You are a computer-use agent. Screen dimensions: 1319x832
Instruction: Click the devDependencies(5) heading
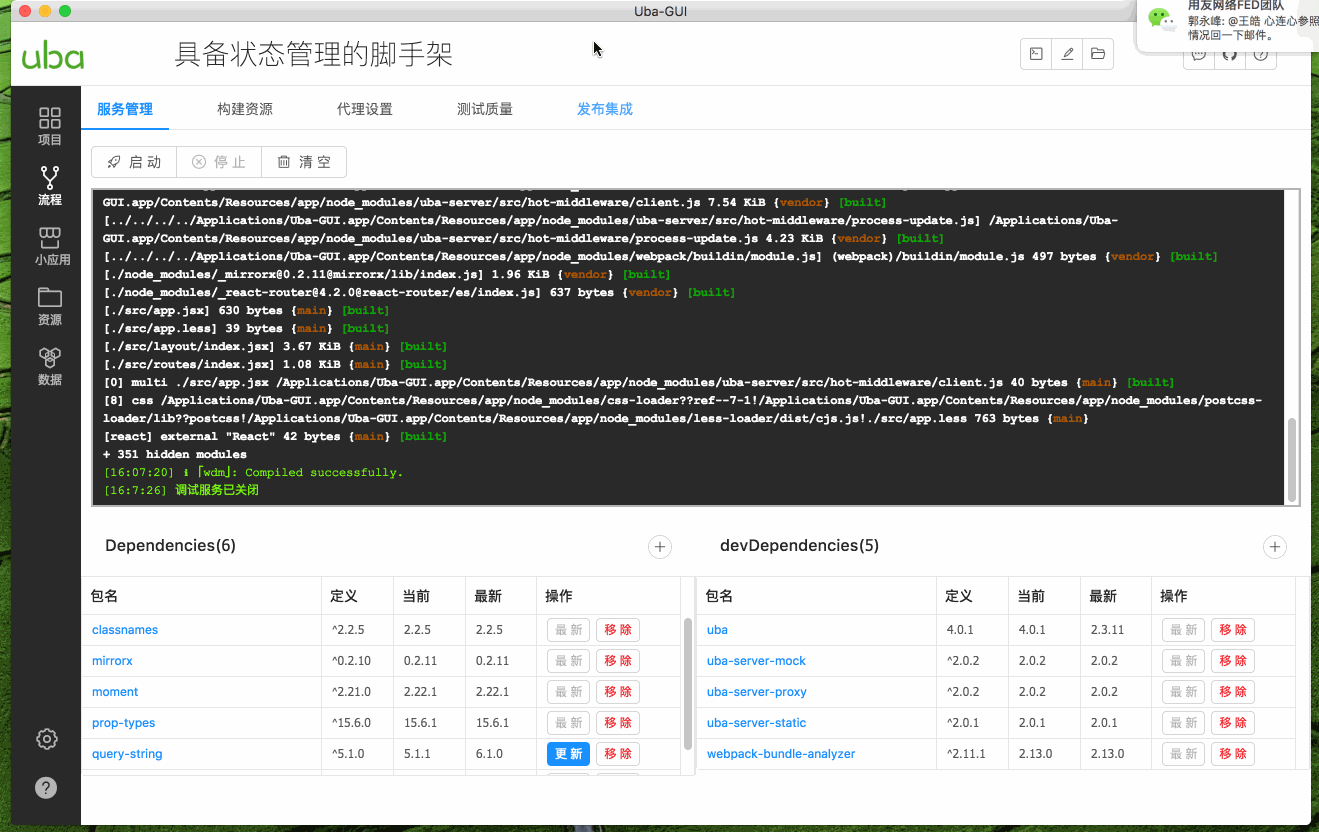tap(799, 546)
